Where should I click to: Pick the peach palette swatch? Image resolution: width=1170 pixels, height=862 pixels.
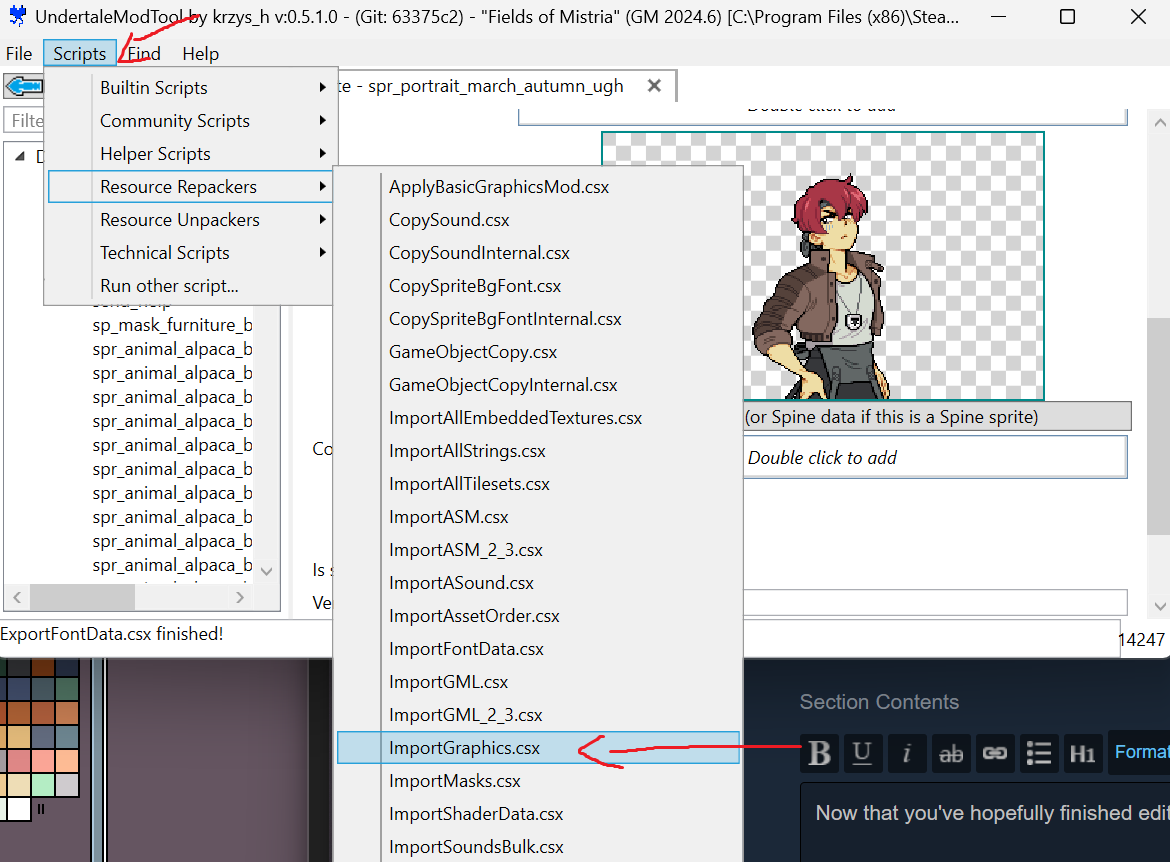[67, 761]
